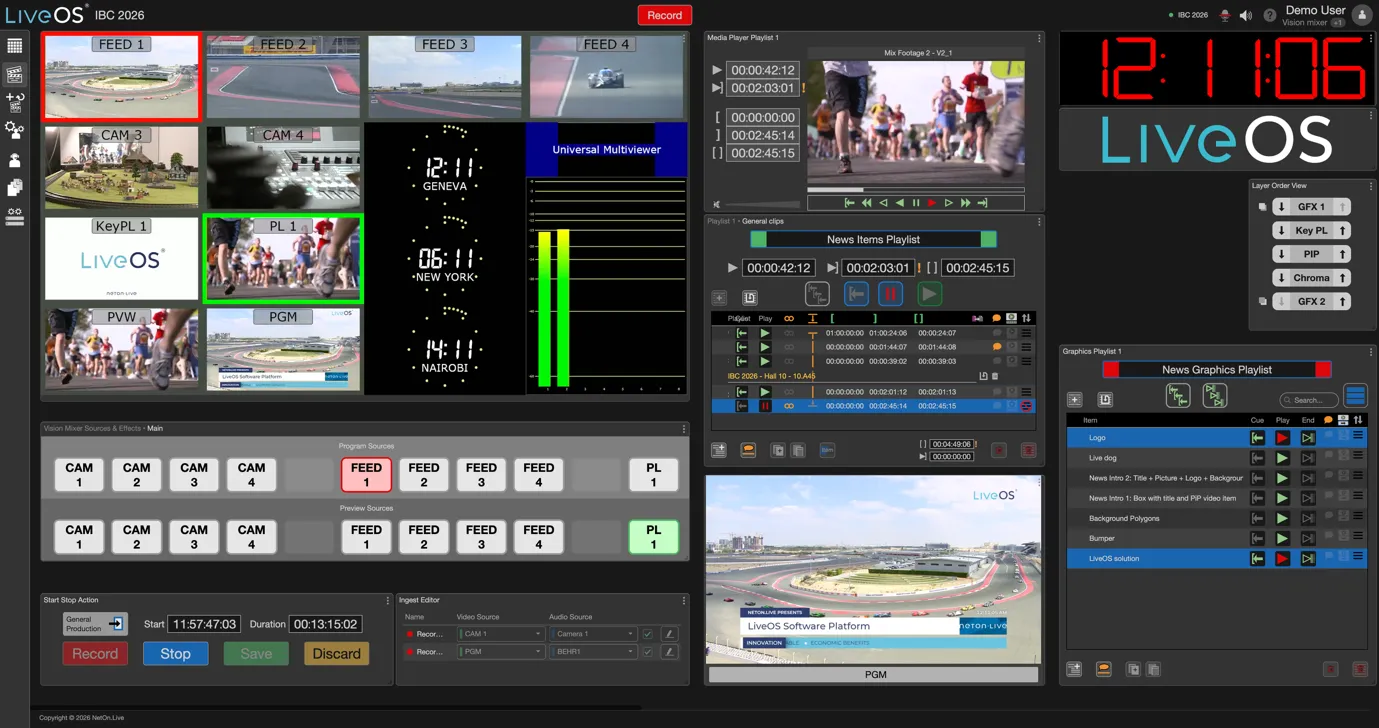
Task: Open the clapperboard media icon in sidebar
Action: [x=14, y=74]
